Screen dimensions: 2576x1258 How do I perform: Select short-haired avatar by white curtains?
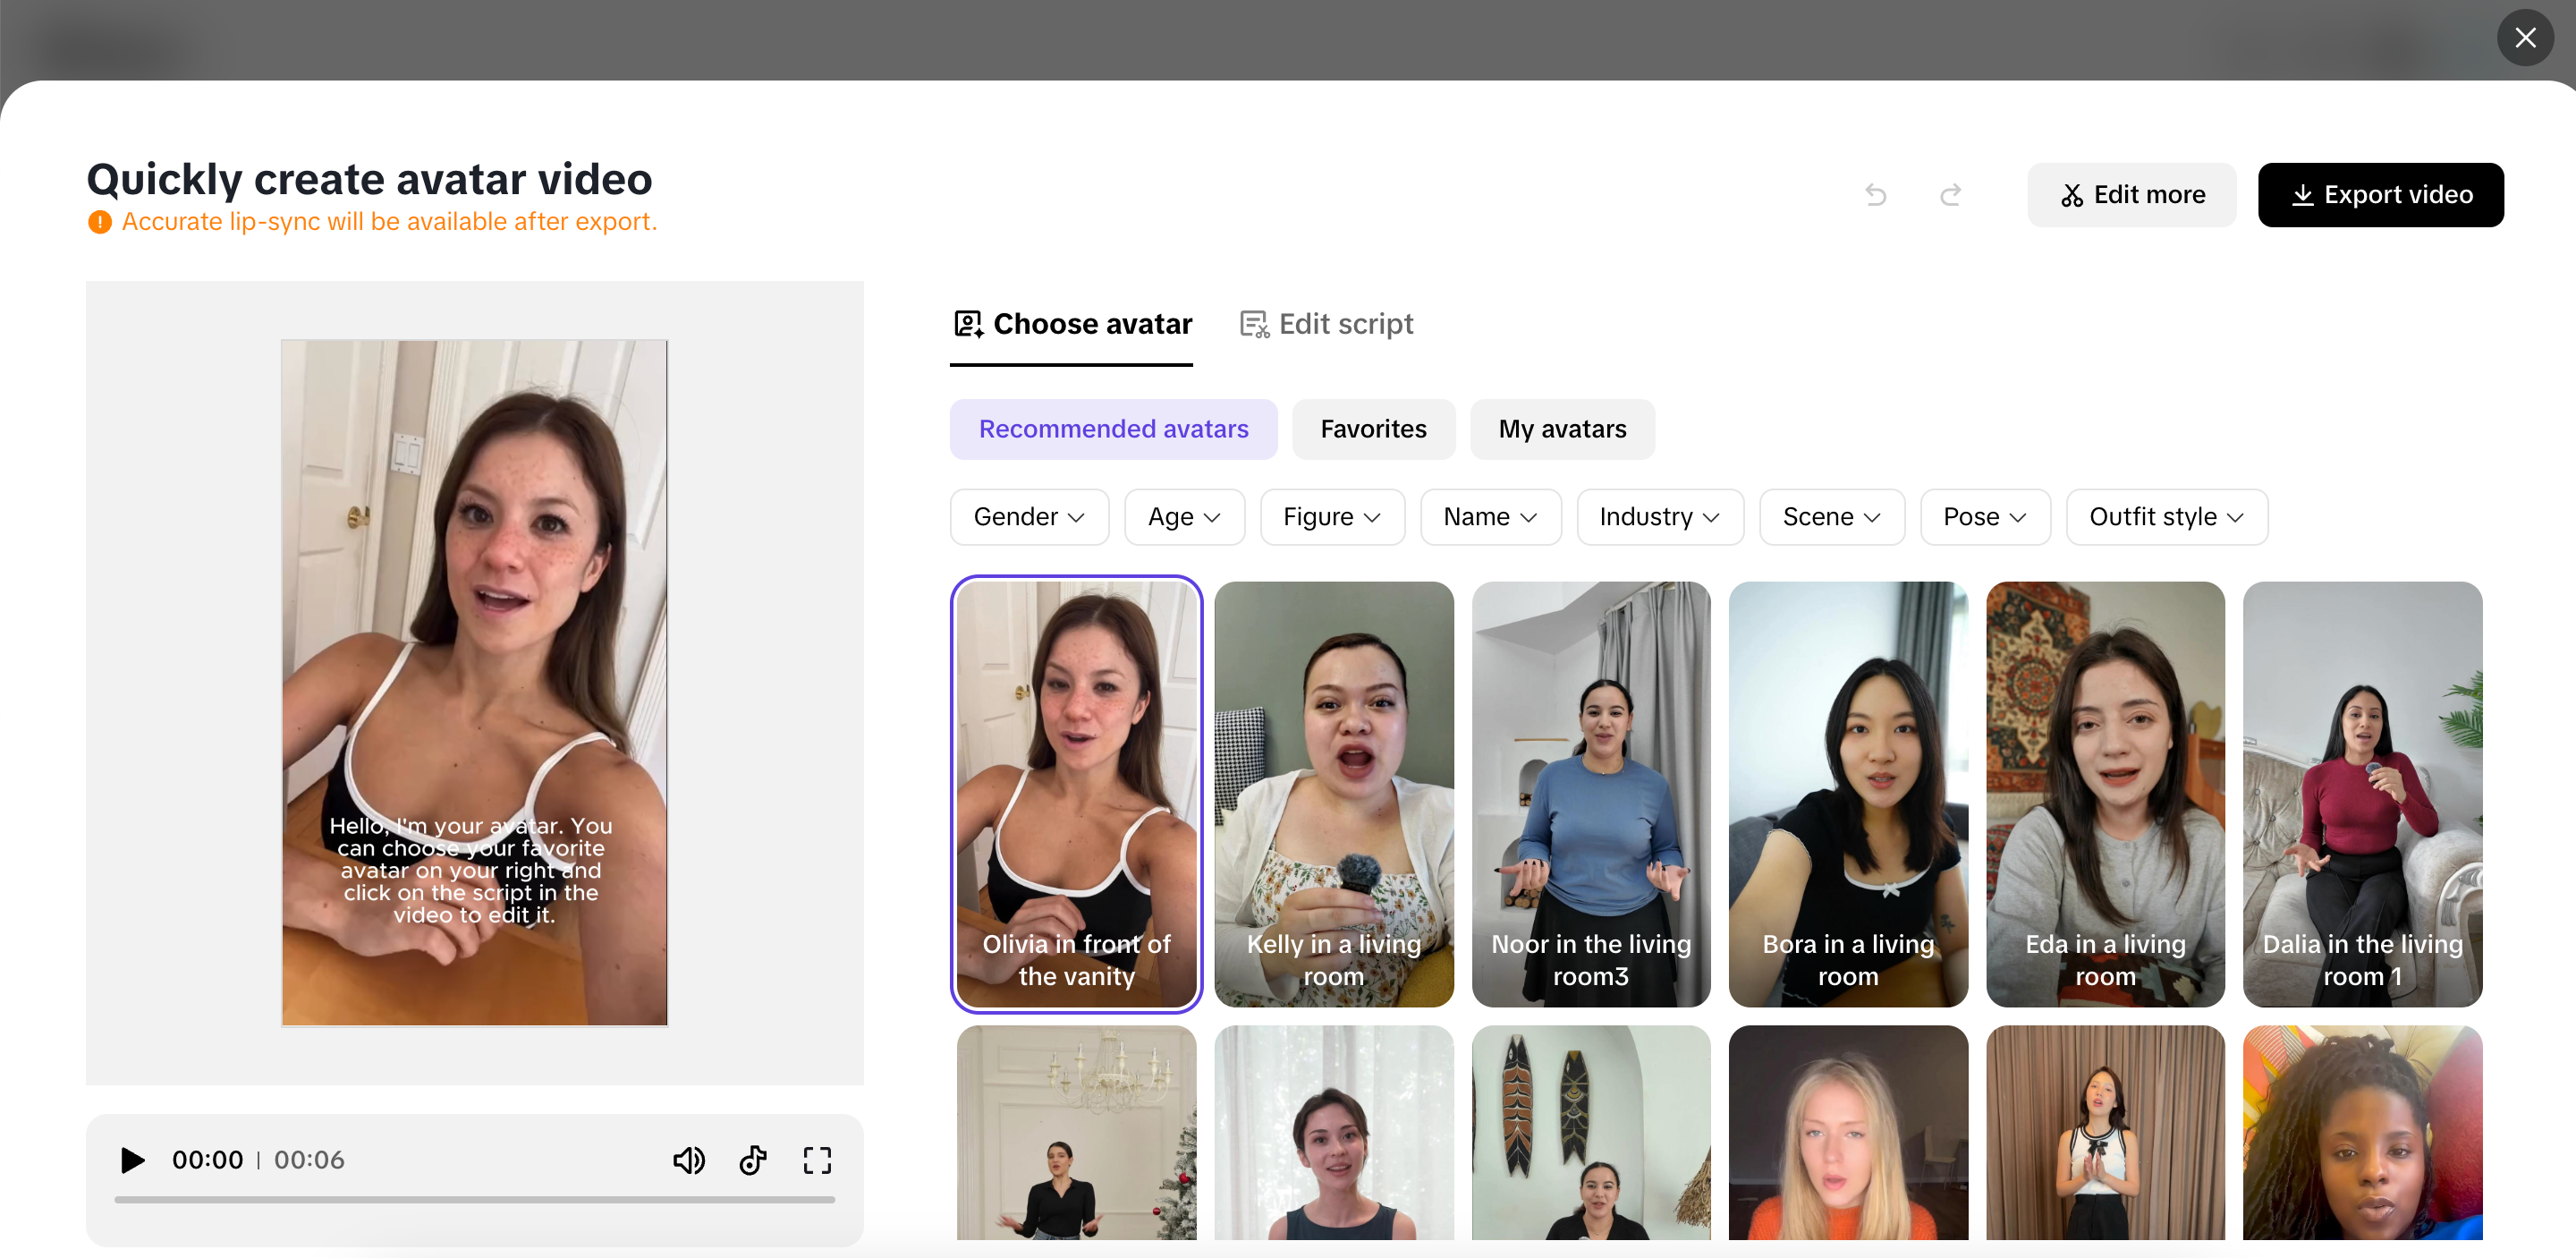tap(1333, 1132)
